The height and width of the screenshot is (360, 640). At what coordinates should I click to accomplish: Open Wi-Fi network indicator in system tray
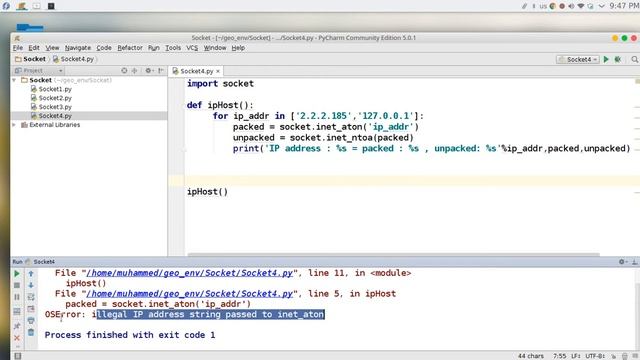click(x=581, y=6)
